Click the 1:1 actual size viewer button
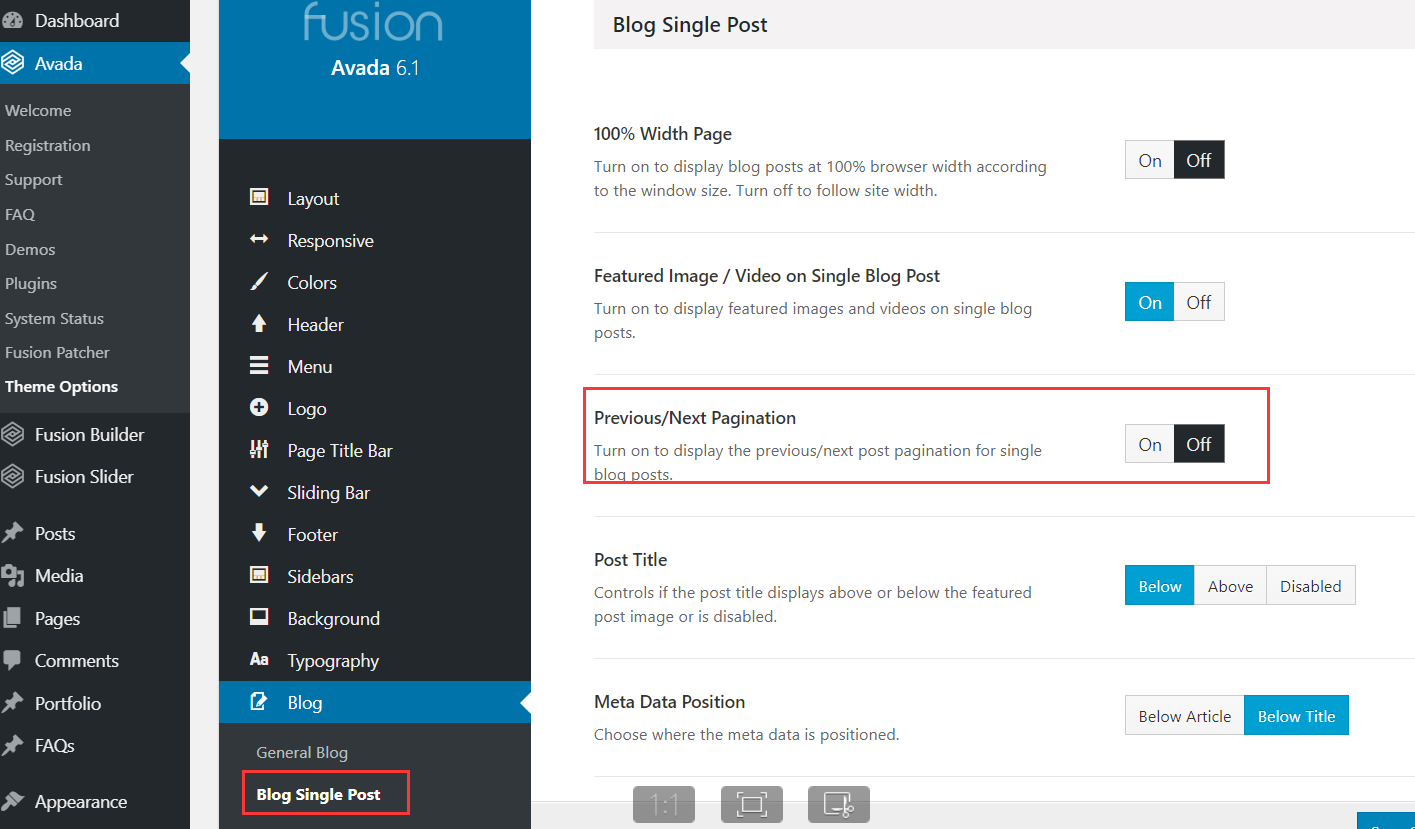 pyautogui.click(x=664, y=804)
